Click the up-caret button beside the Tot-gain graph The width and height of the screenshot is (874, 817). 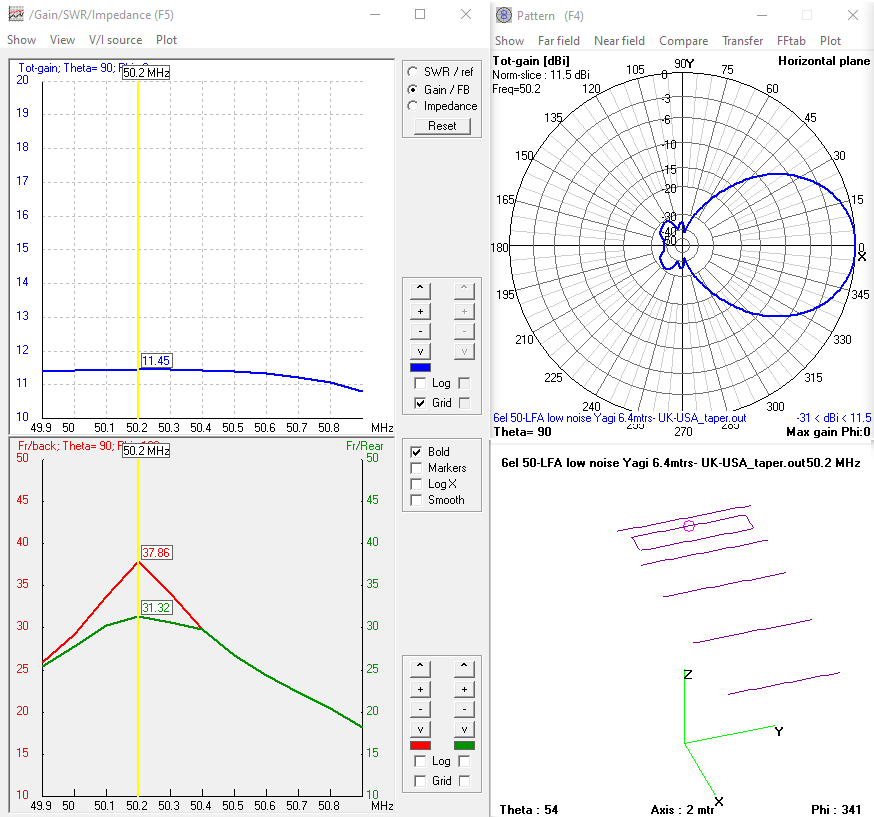(420, 291)
